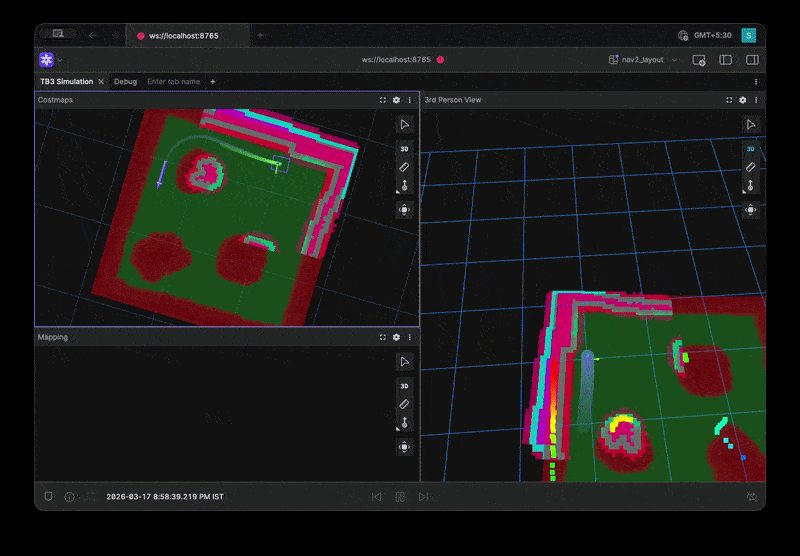Click the Costmaps panel title
This screenshot has width=800, height=556.
coord(55,100)
